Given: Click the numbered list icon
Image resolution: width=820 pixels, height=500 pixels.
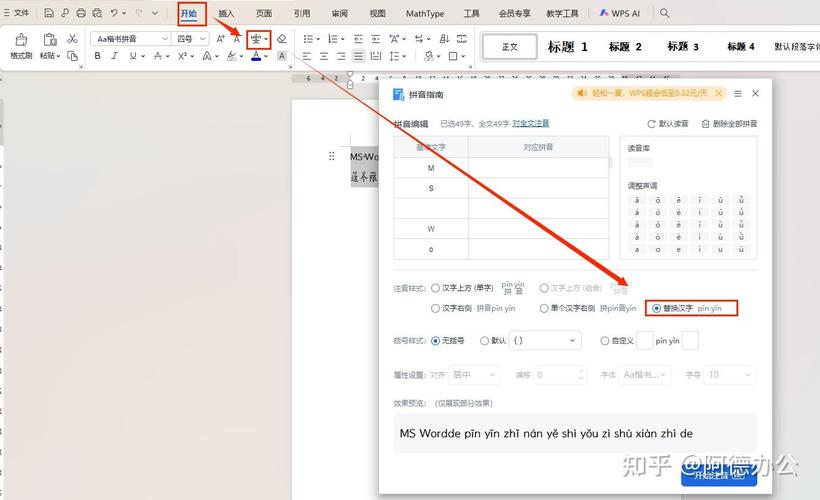Looking at the screenshot, I should (333, 39).
